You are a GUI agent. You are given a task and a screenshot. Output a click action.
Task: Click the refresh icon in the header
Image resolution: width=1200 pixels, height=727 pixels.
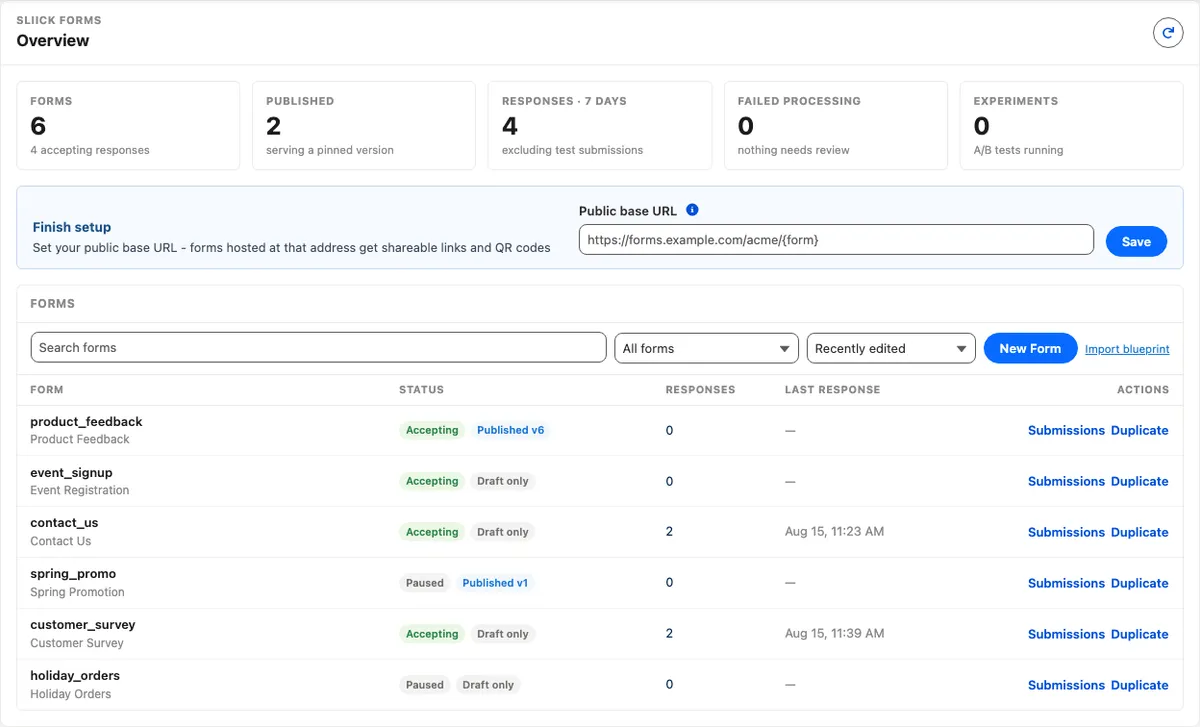point(1168,33)
